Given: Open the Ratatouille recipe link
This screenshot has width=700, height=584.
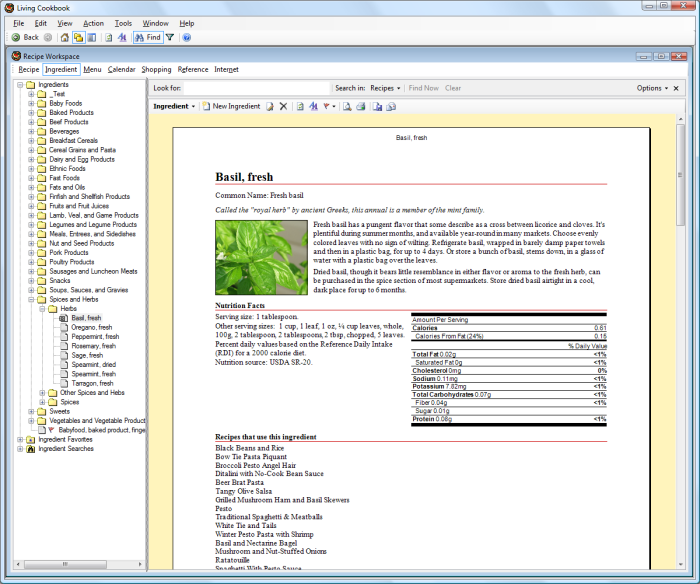Looking at the screenshot, I should pos(232,560).
